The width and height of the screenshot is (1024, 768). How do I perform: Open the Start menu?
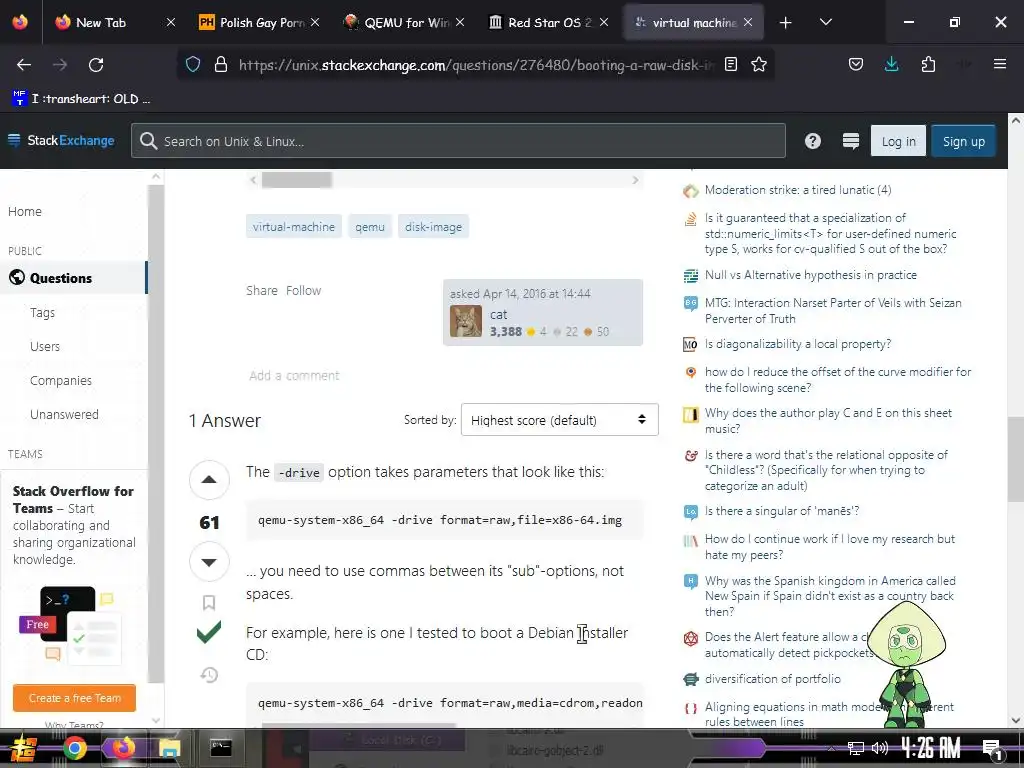(x=24, y=748)
